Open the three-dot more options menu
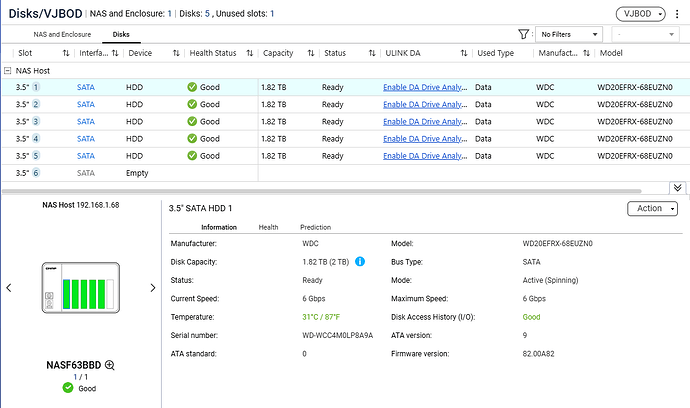This screenshot has height=408, width=690. (677, 14)
